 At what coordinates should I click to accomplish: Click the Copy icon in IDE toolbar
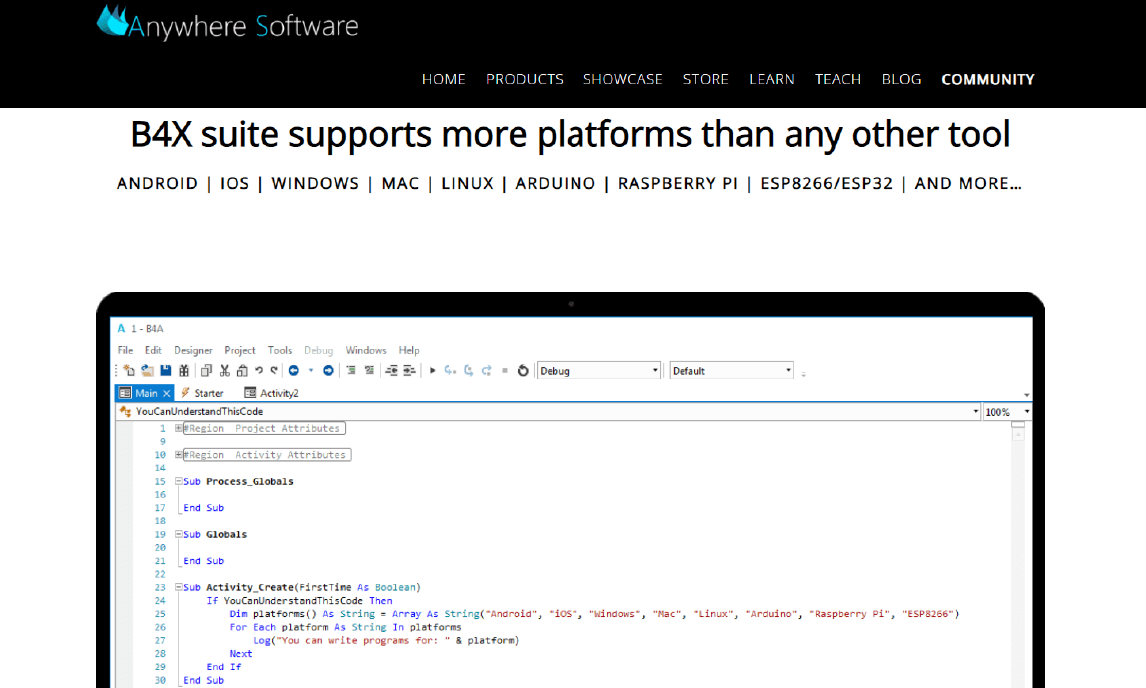point(206,371)
